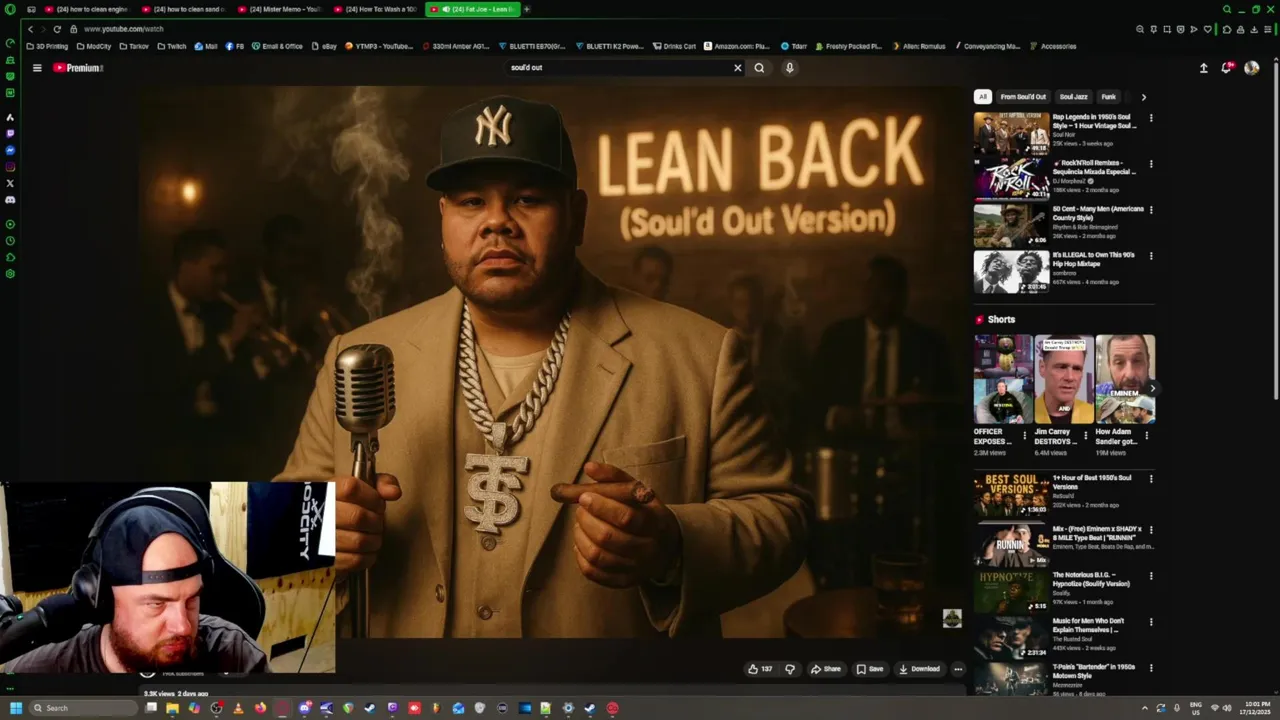1280x720 pixels.
Task: Share the Lean Back video
Action: point(826,669)
